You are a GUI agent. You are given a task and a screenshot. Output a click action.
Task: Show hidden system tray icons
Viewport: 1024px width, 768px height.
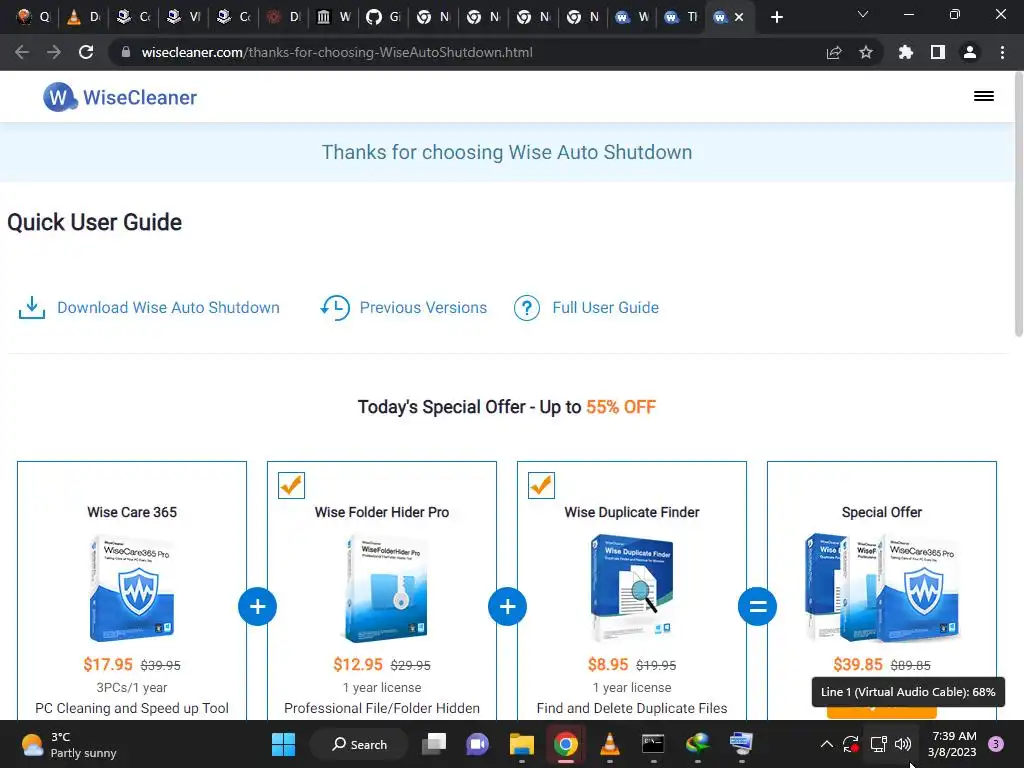[826, 744]
